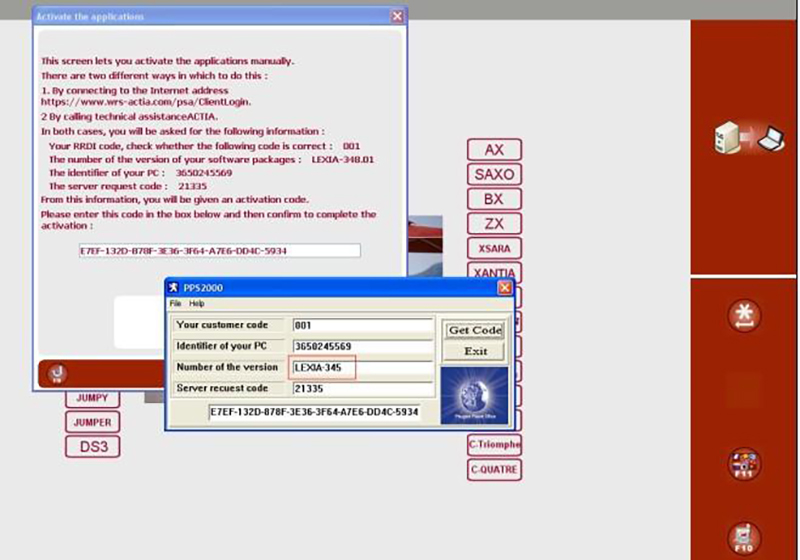Viewport: 800px width, 560px height.
Task: Click the RRDI code value 001
Action: pos(351,146)
